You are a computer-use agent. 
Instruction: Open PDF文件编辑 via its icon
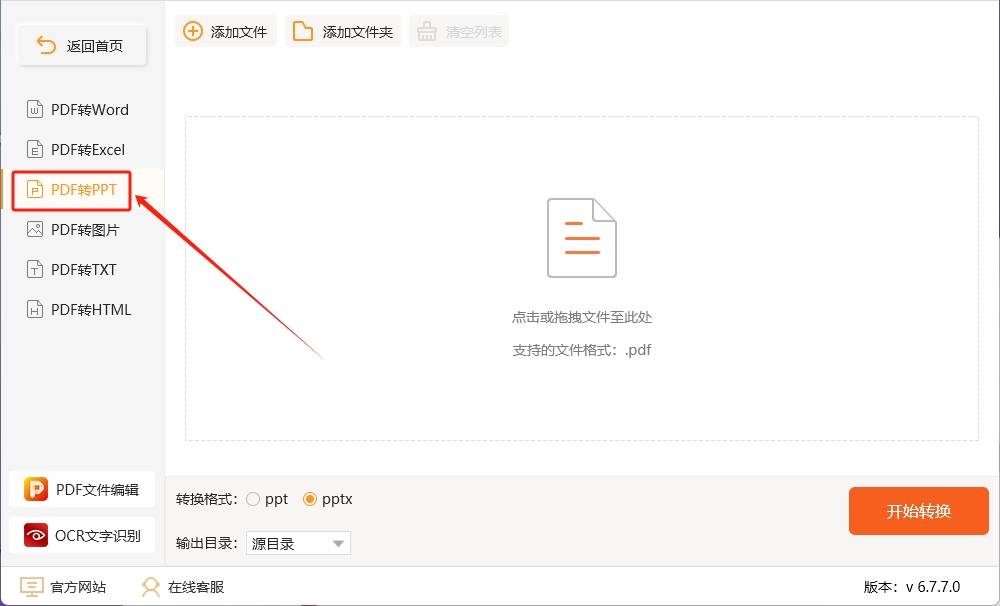[35, 489]
